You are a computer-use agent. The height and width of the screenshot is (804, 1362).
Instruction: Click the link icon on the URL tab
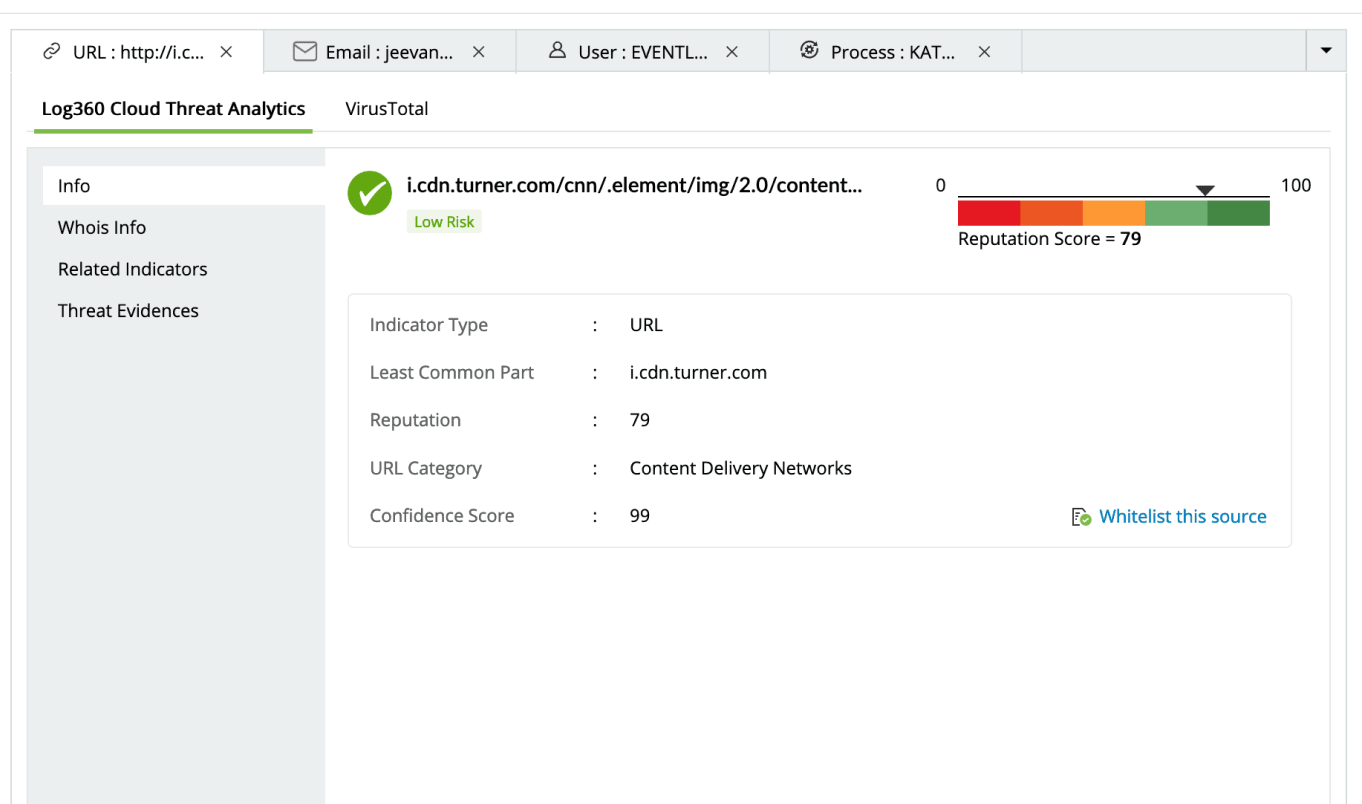click(x=52, y=51)
